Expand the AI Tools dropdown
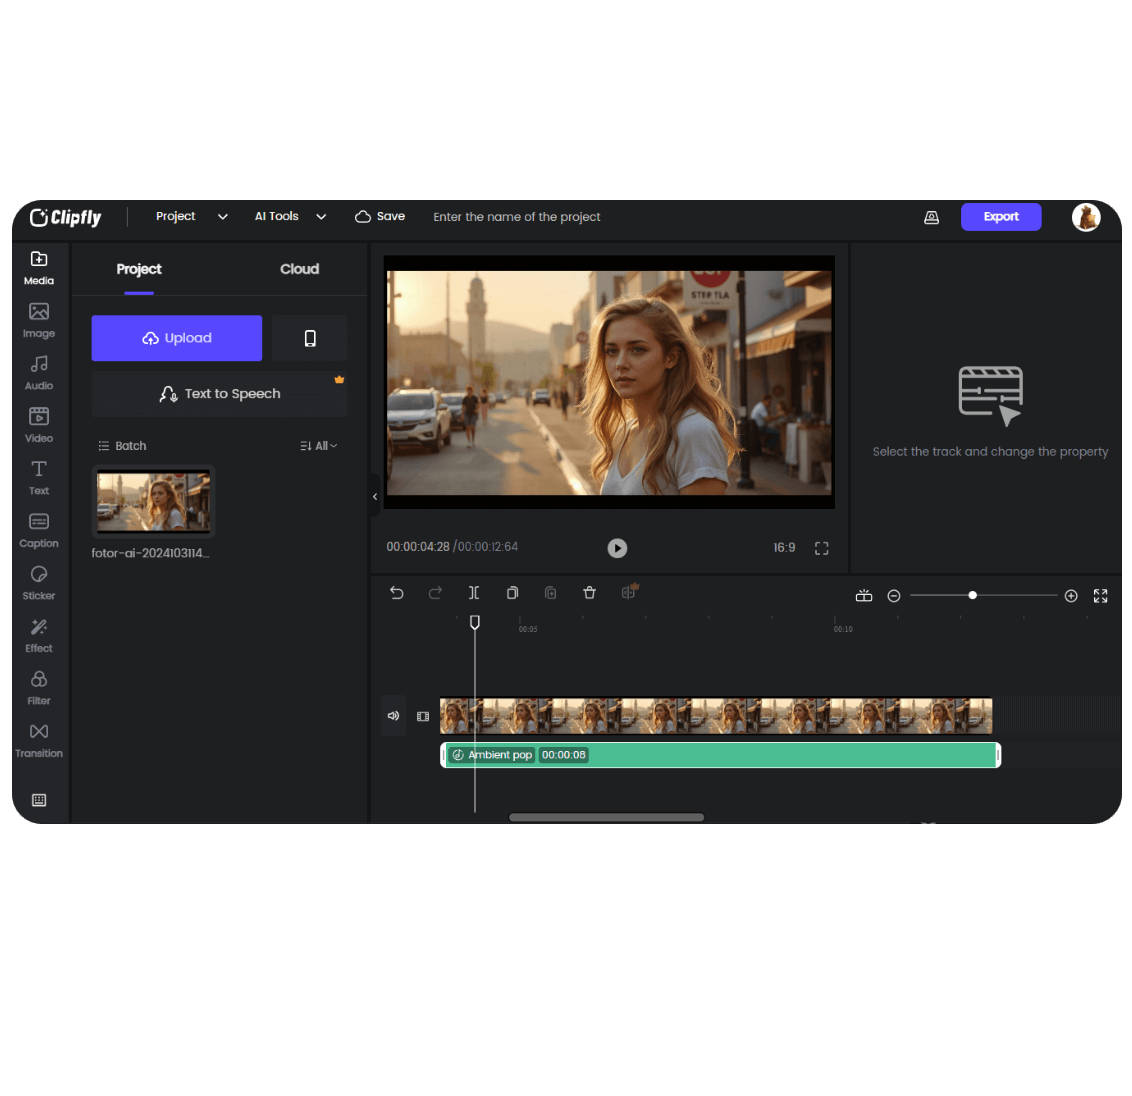The image size is (1132, 1096). point(290,216)
